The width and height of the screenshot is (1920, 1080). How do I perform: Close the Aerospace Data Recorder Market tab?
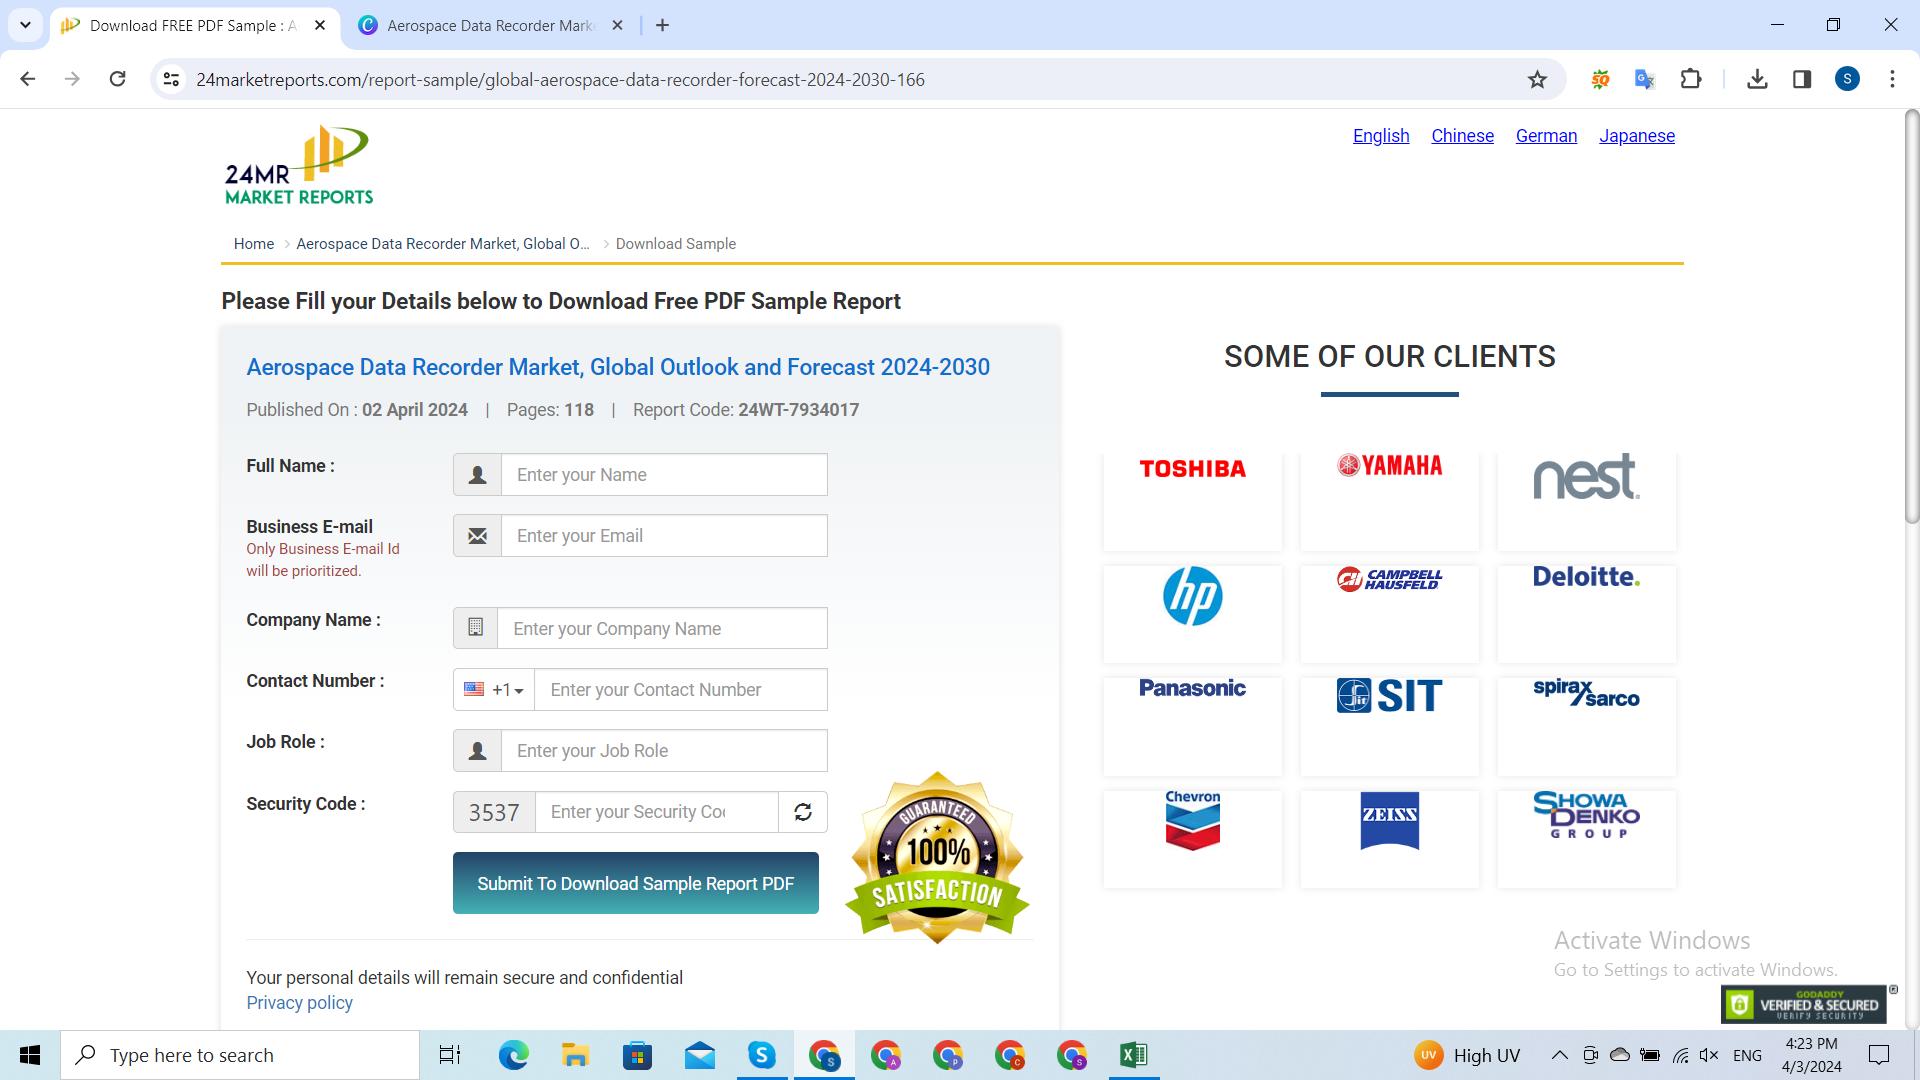coord(617,26)
